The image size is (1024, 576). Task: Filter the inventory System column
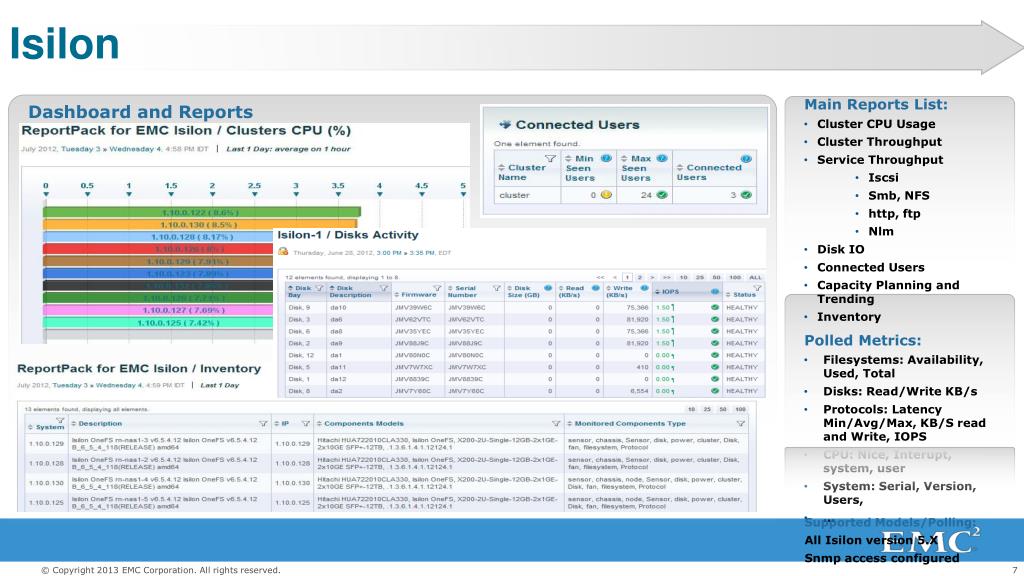pyautogui.click(x=59, y=420)
